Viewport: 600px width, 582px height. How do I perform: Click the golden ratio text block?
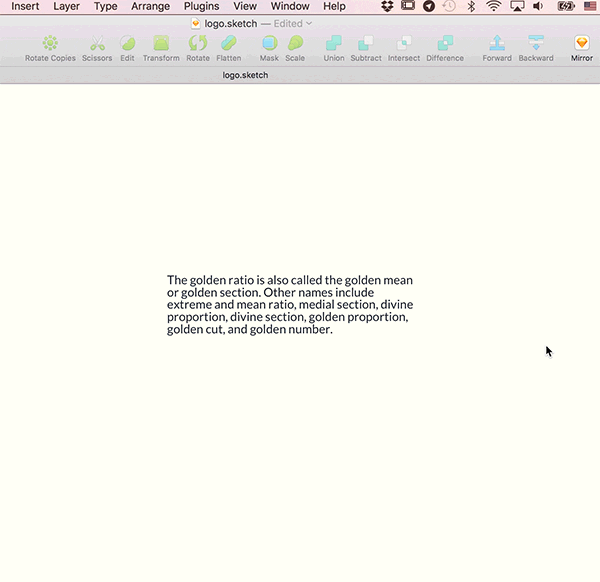pos(290,304)
